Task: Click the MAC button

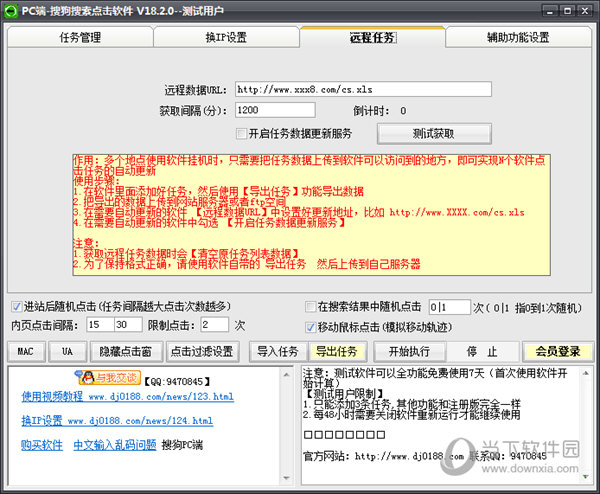Action: (x=26, y=352)
